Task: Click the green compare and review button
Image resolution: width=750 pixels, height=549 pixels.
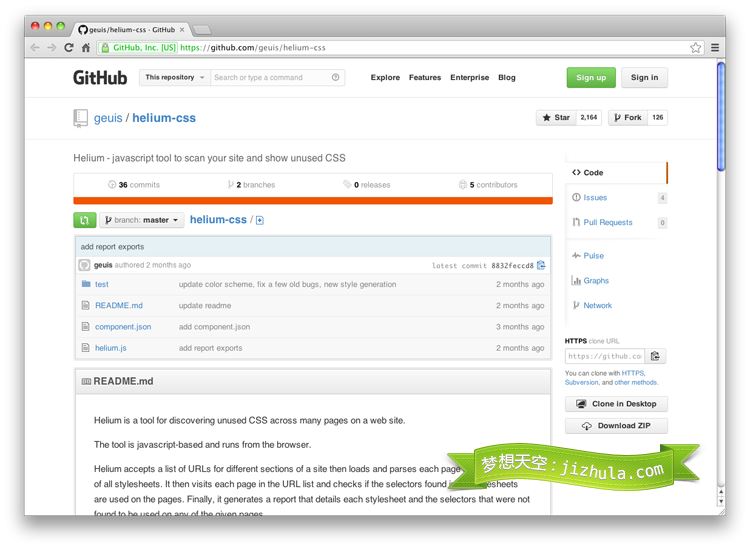Action: click(x=85, y=220)
